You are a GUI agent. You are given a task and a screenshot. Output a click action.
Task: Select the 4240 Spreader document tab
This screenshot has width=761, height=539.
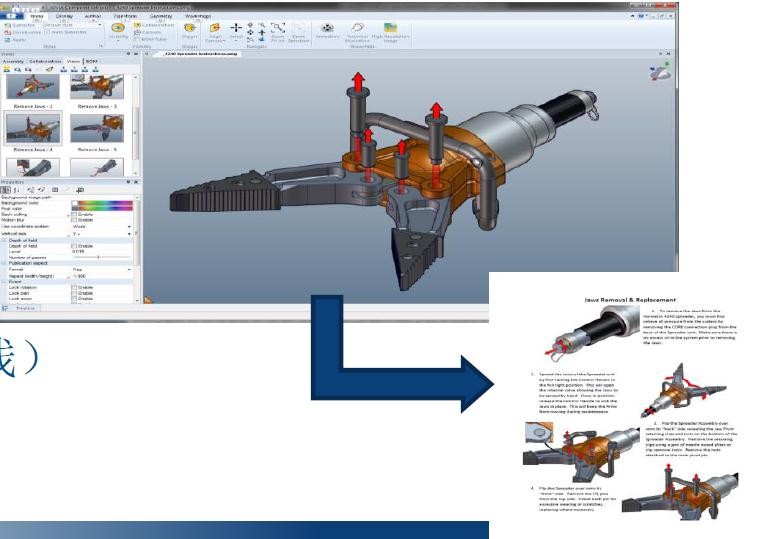201,54
